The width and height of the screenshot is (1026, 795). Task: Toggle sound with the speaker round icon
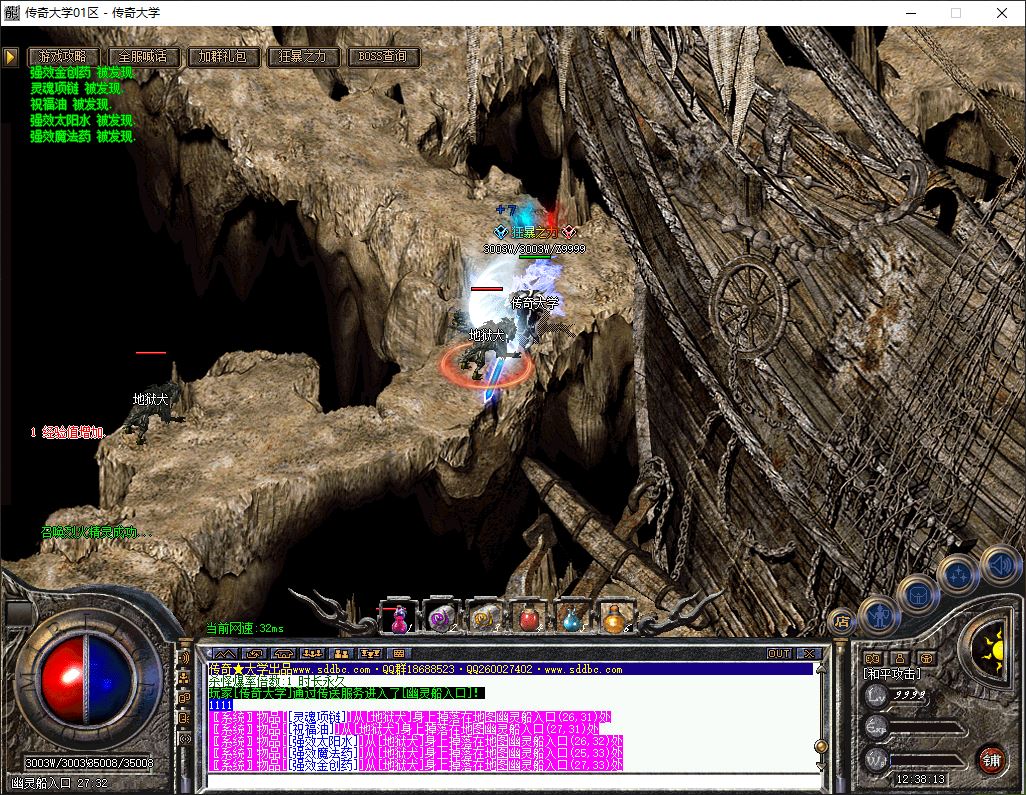click(1001, 565)
